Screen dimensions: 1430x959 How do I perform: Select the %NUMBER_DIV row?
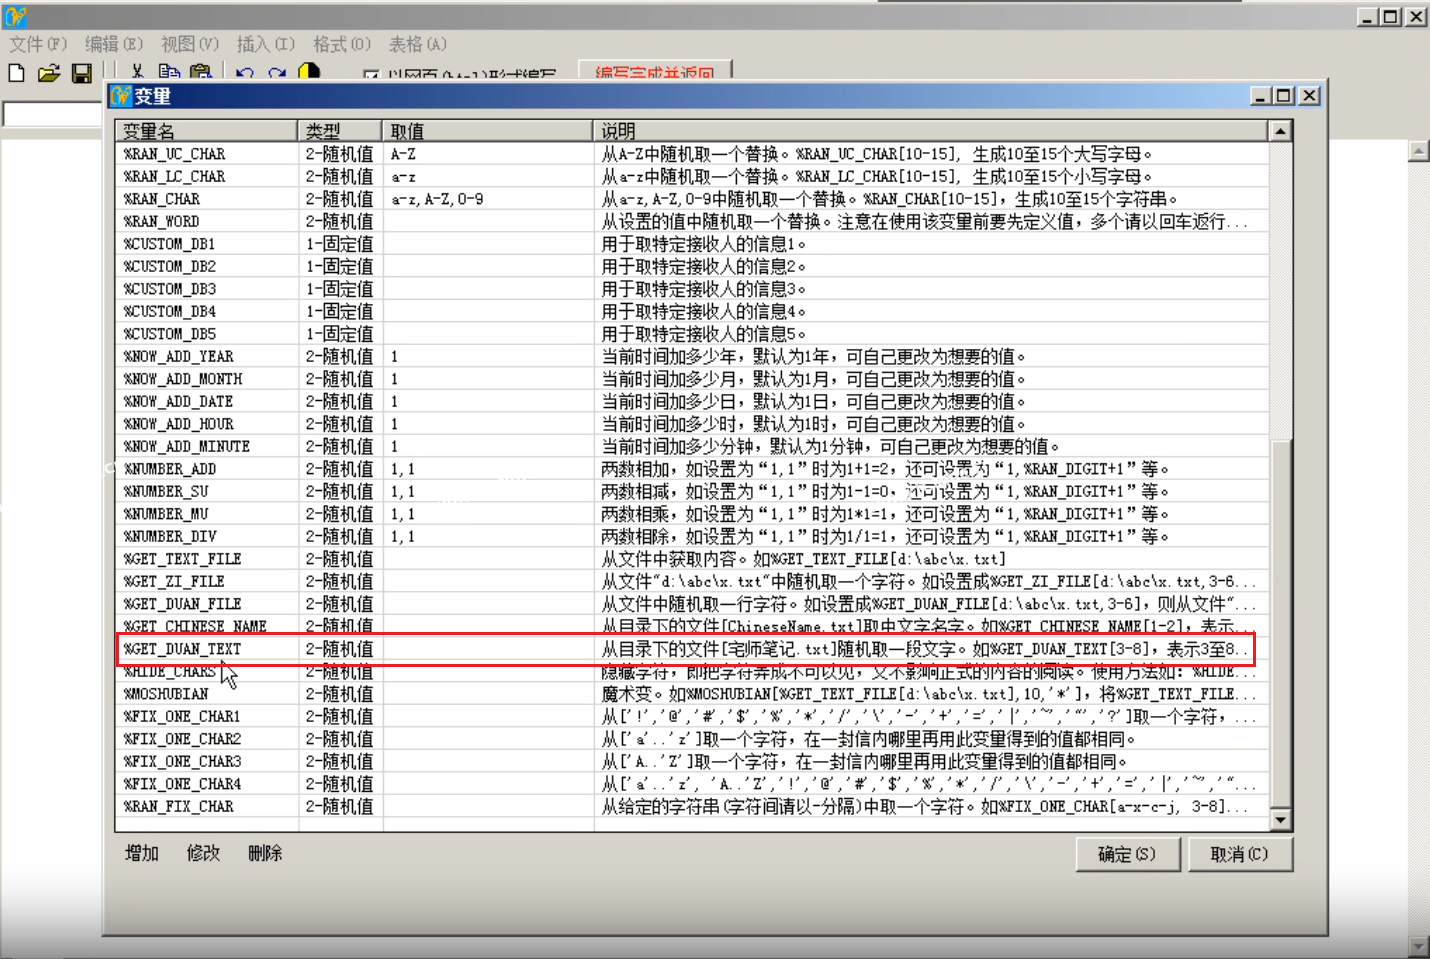click(692, 536)
